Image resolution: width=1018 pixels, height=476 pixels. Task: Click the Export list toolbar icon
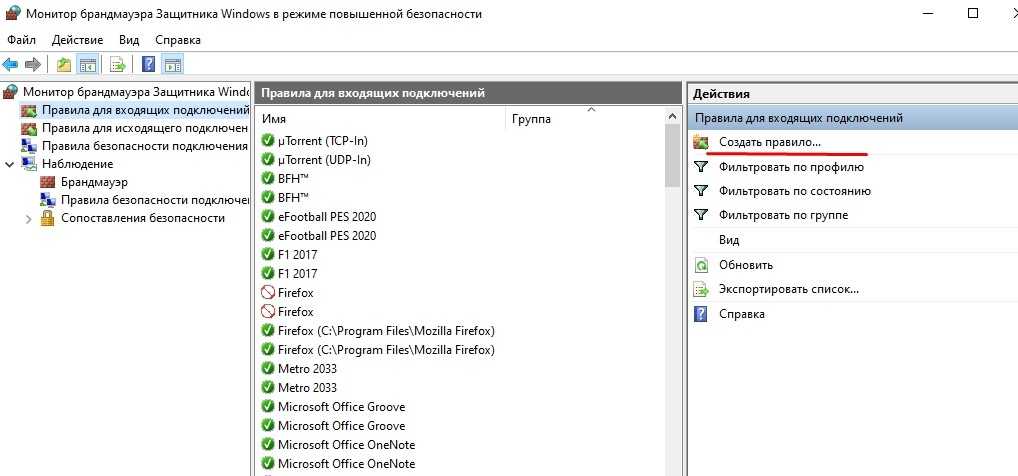coord(118,65)
